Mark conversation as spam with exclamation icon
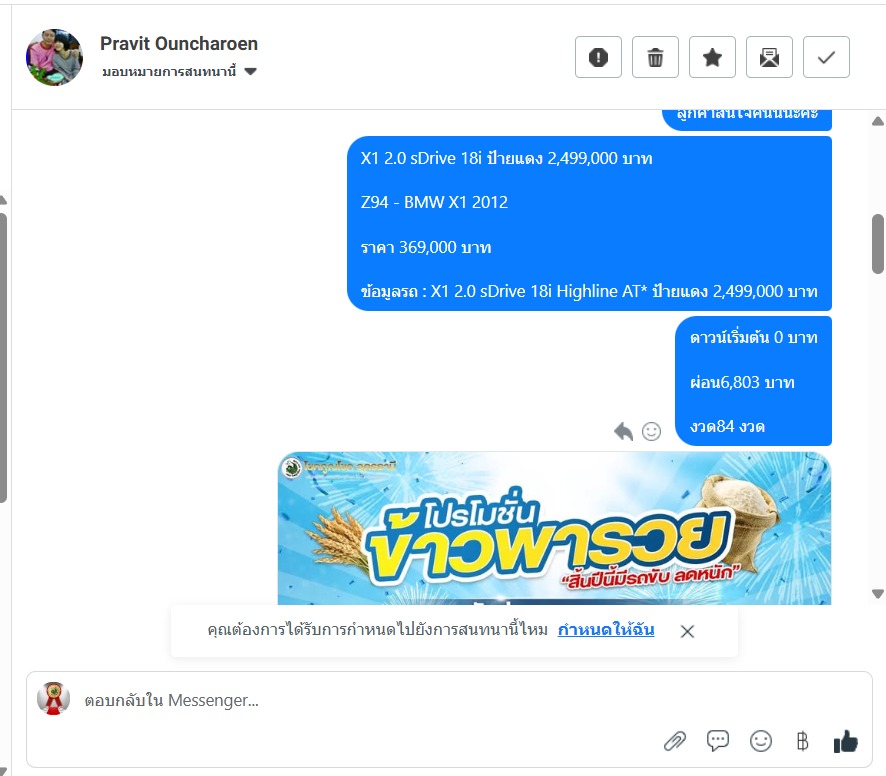The height and width of the screenshot is (776, 886). pyautogui.click(x=598, y=57)
